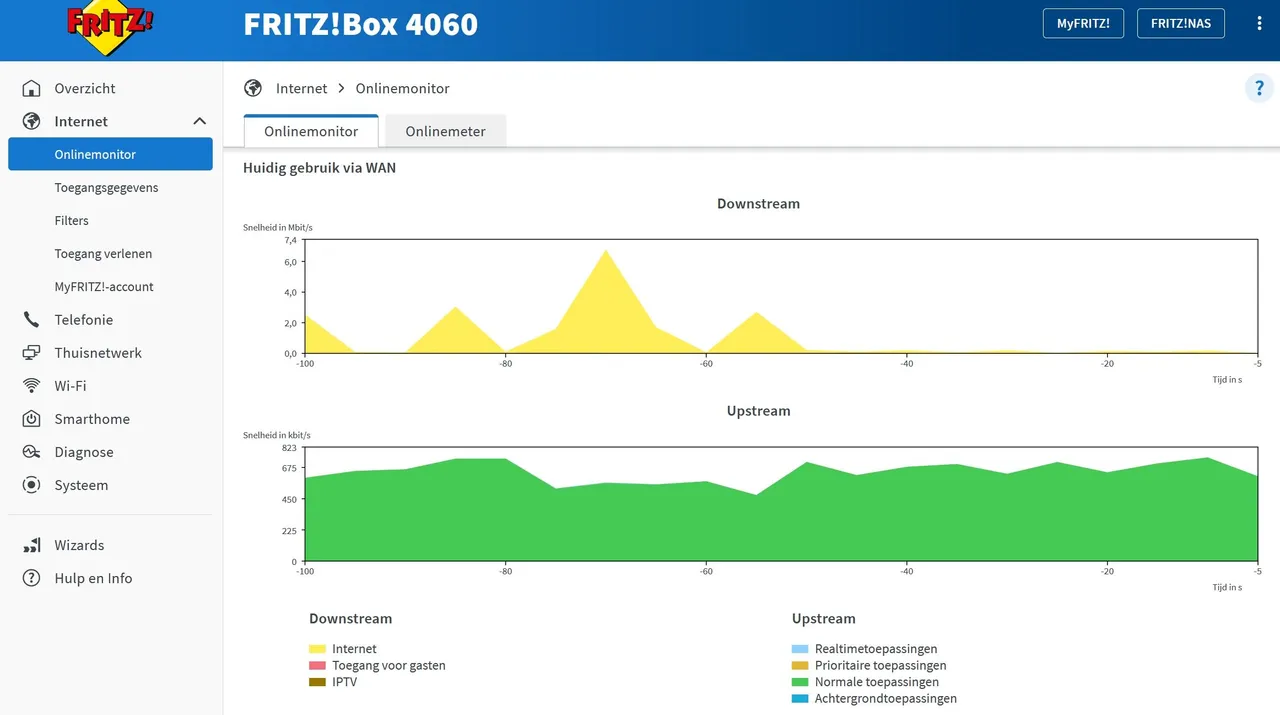Click the Toegang voor gasten legend label
Viewport: 1280px width, 715px height.
point(389,665)
